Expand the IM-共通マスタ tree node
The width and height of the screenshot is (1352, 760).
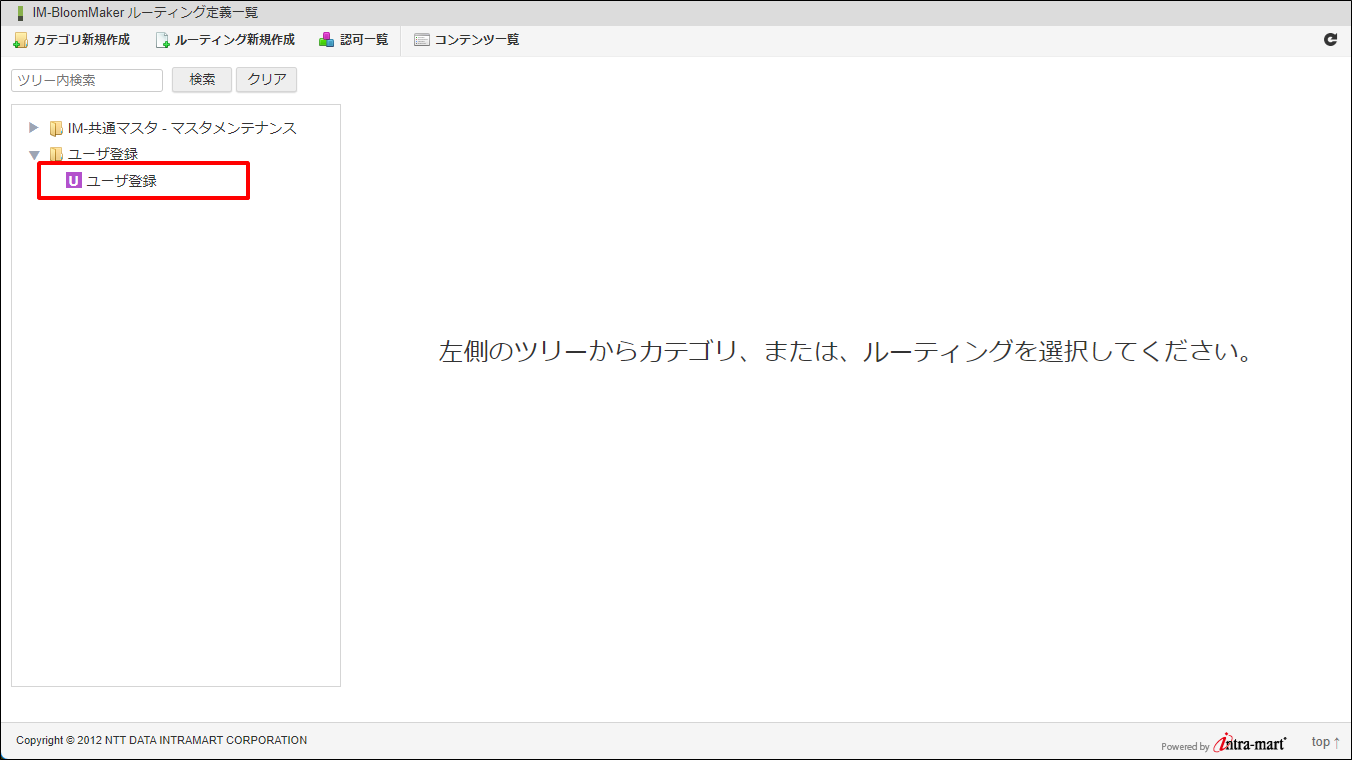[x=34, y=128]
